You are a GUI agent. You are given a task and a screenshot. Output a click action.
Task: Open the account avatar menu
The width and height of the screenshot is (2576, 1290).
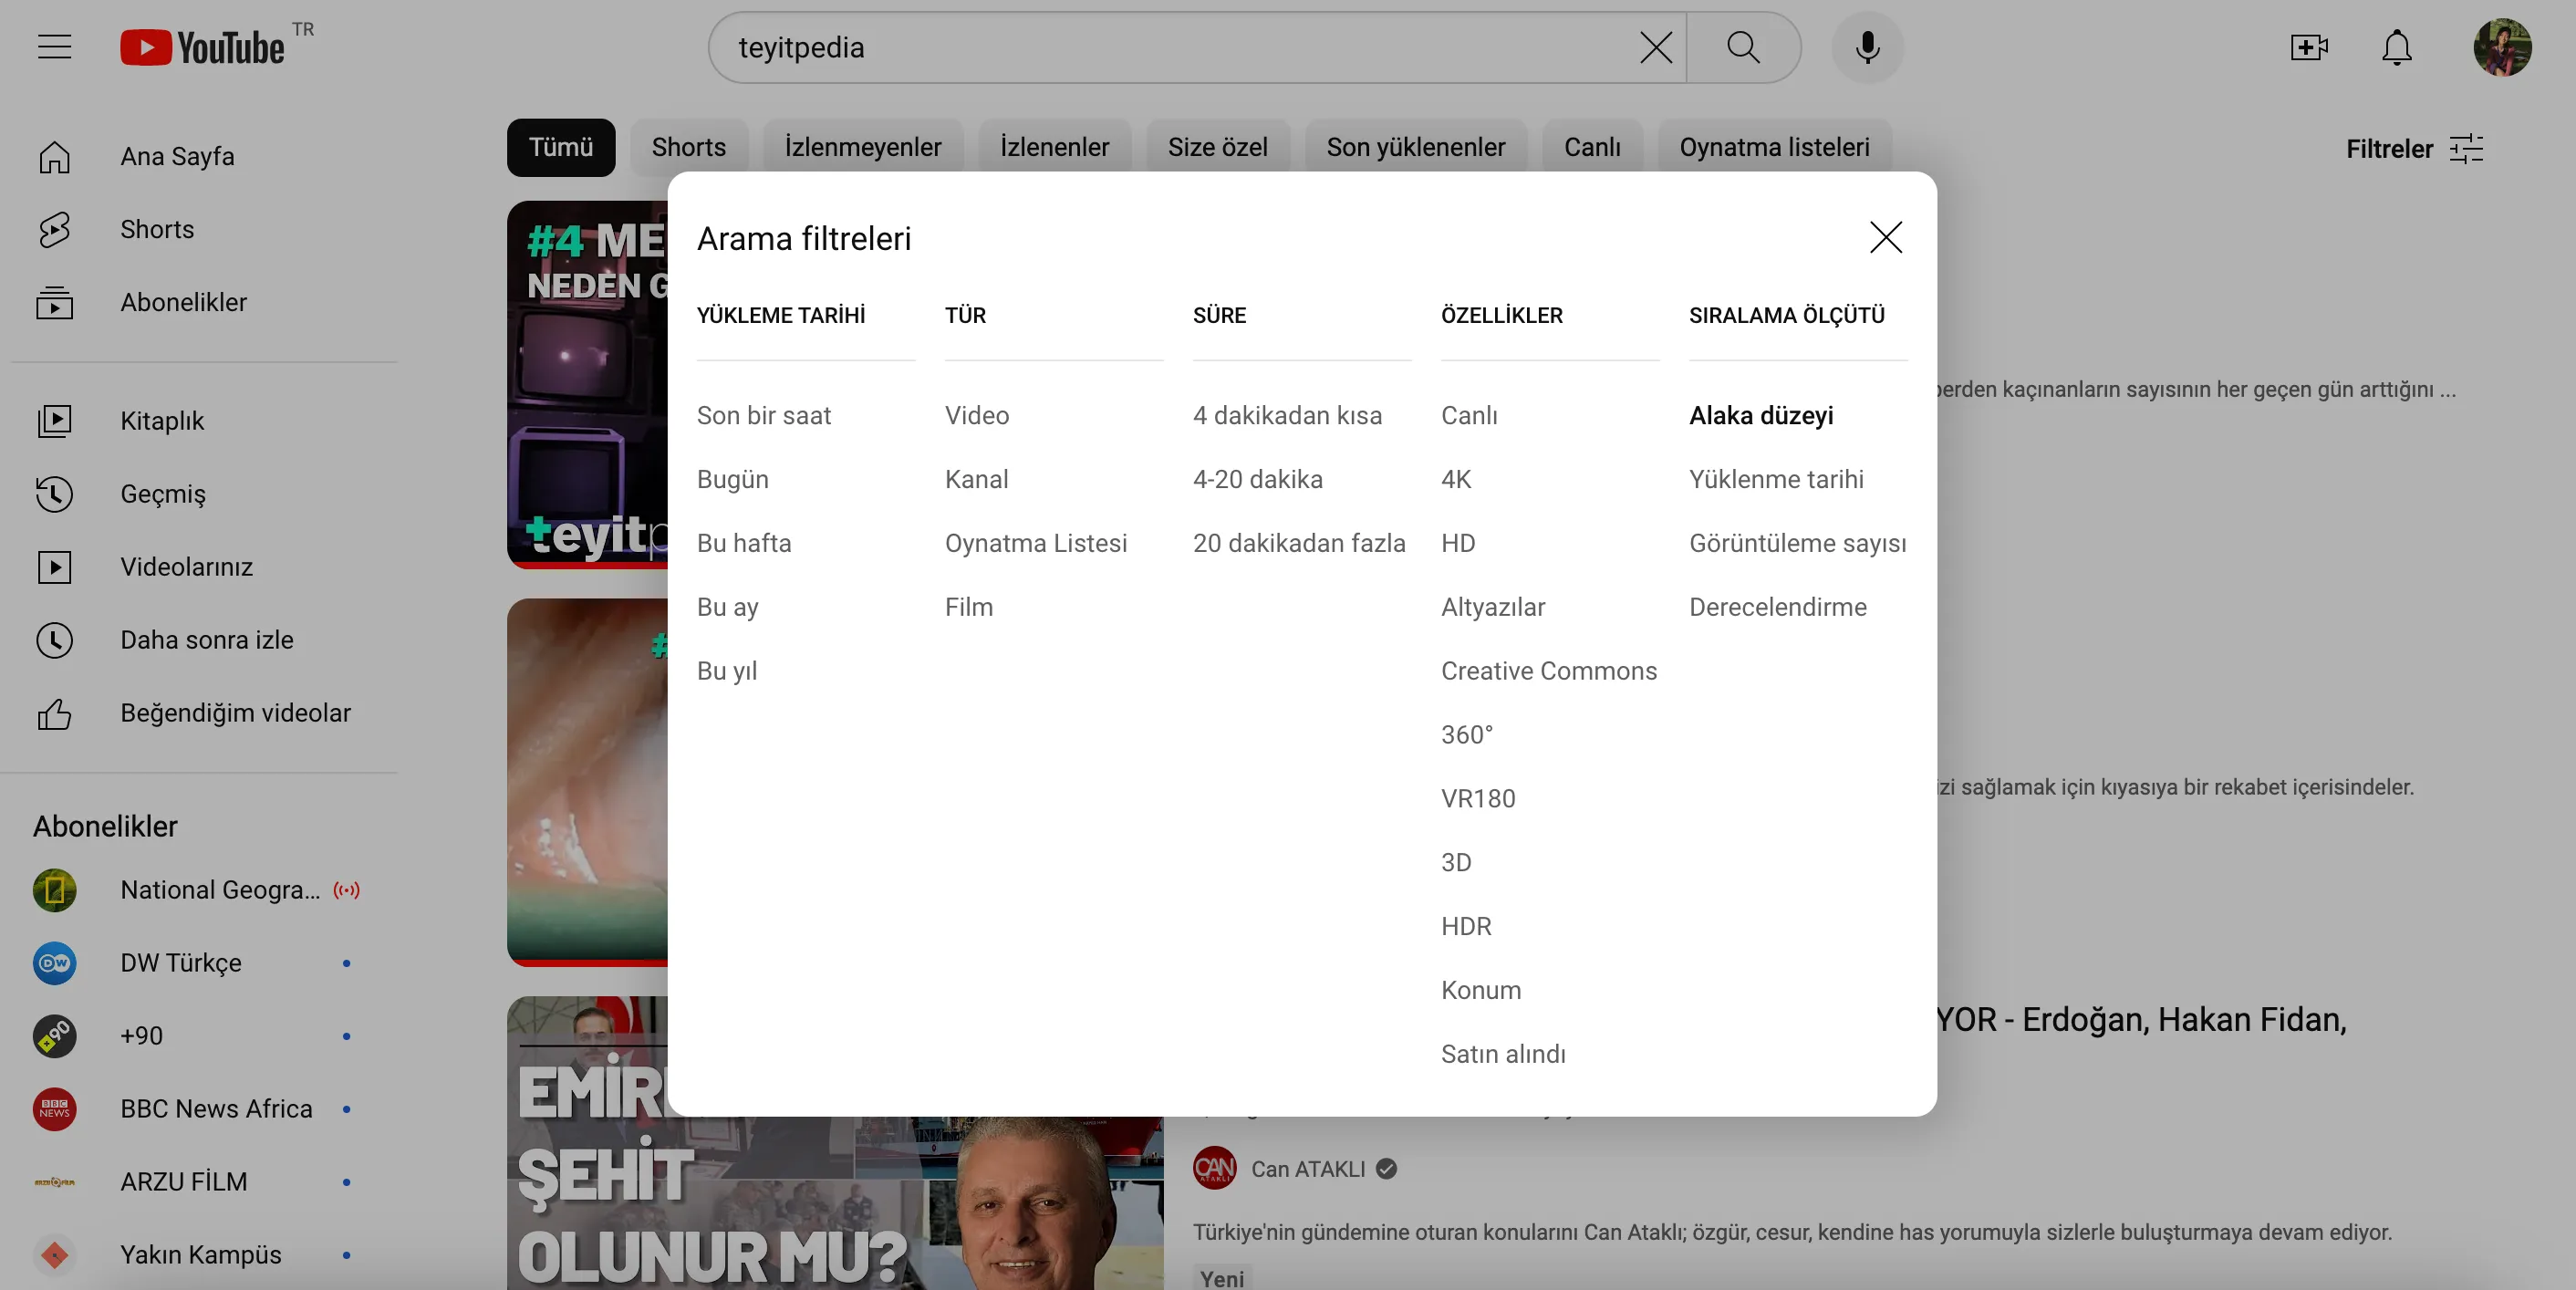[2502, 47]
